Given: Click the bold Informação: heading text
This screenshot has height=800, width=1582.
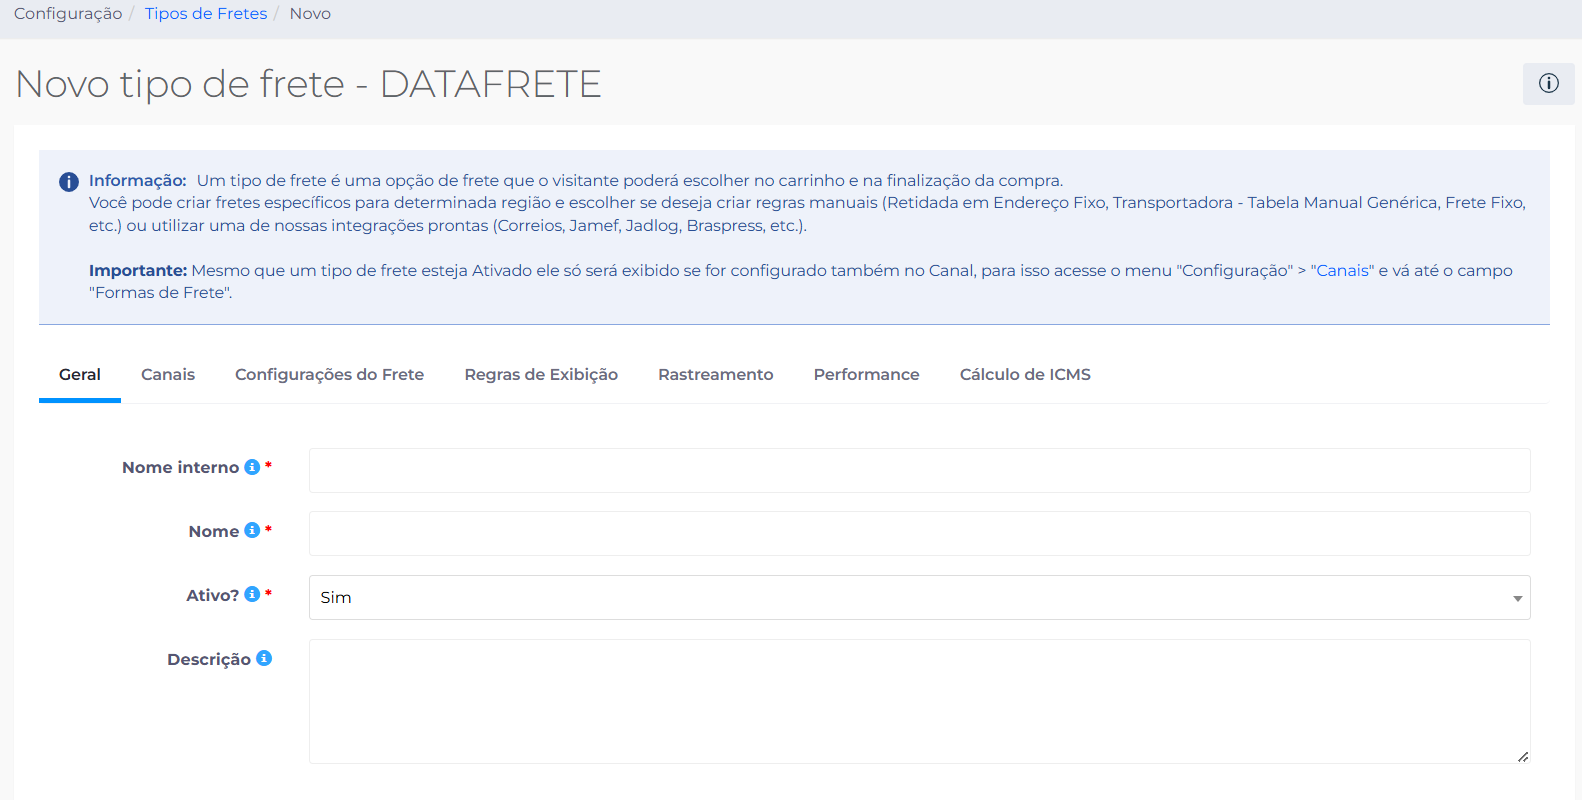Looking at the screenshot, I should 138,181.
